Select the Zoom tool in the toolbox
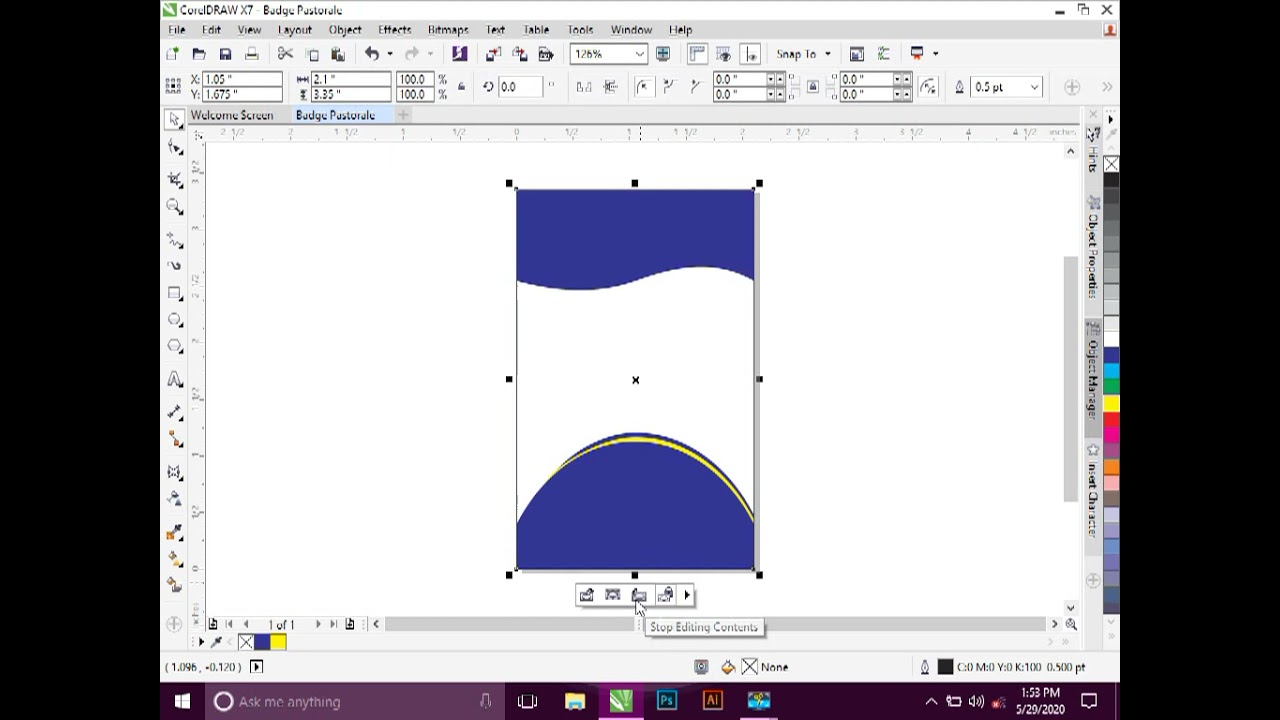 pyautogui.click(x=175, y=207)
